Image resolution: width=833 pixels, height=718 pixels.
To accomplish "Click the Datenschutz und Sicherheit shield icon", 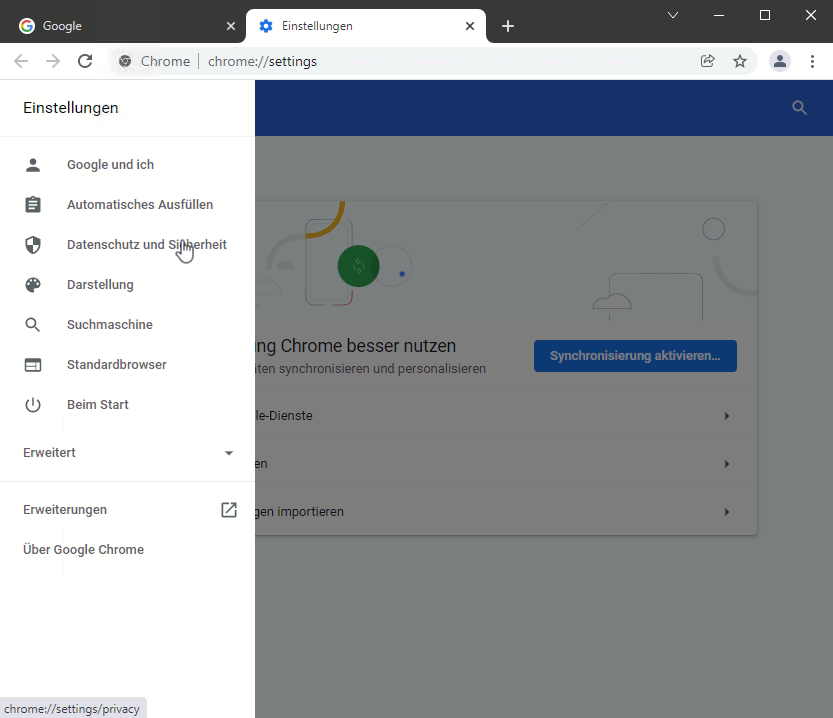I will pyautogui.click(x=33, y=245).
